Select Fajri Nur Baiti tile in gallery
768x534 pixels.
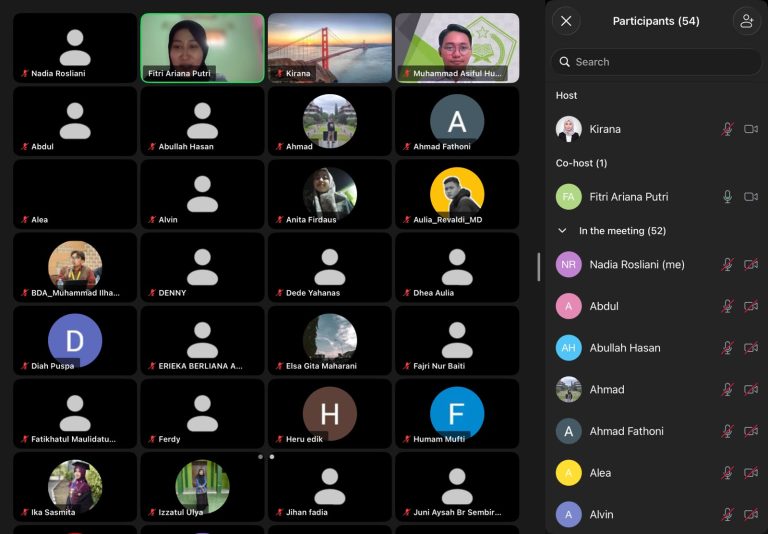tap(457, 340)
